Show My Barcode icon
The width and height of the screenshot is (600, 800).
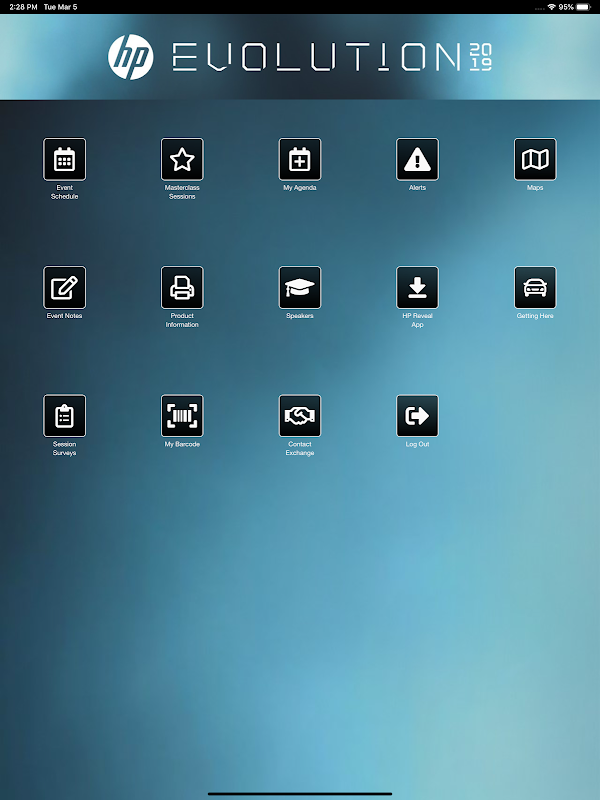pos(182,416)
